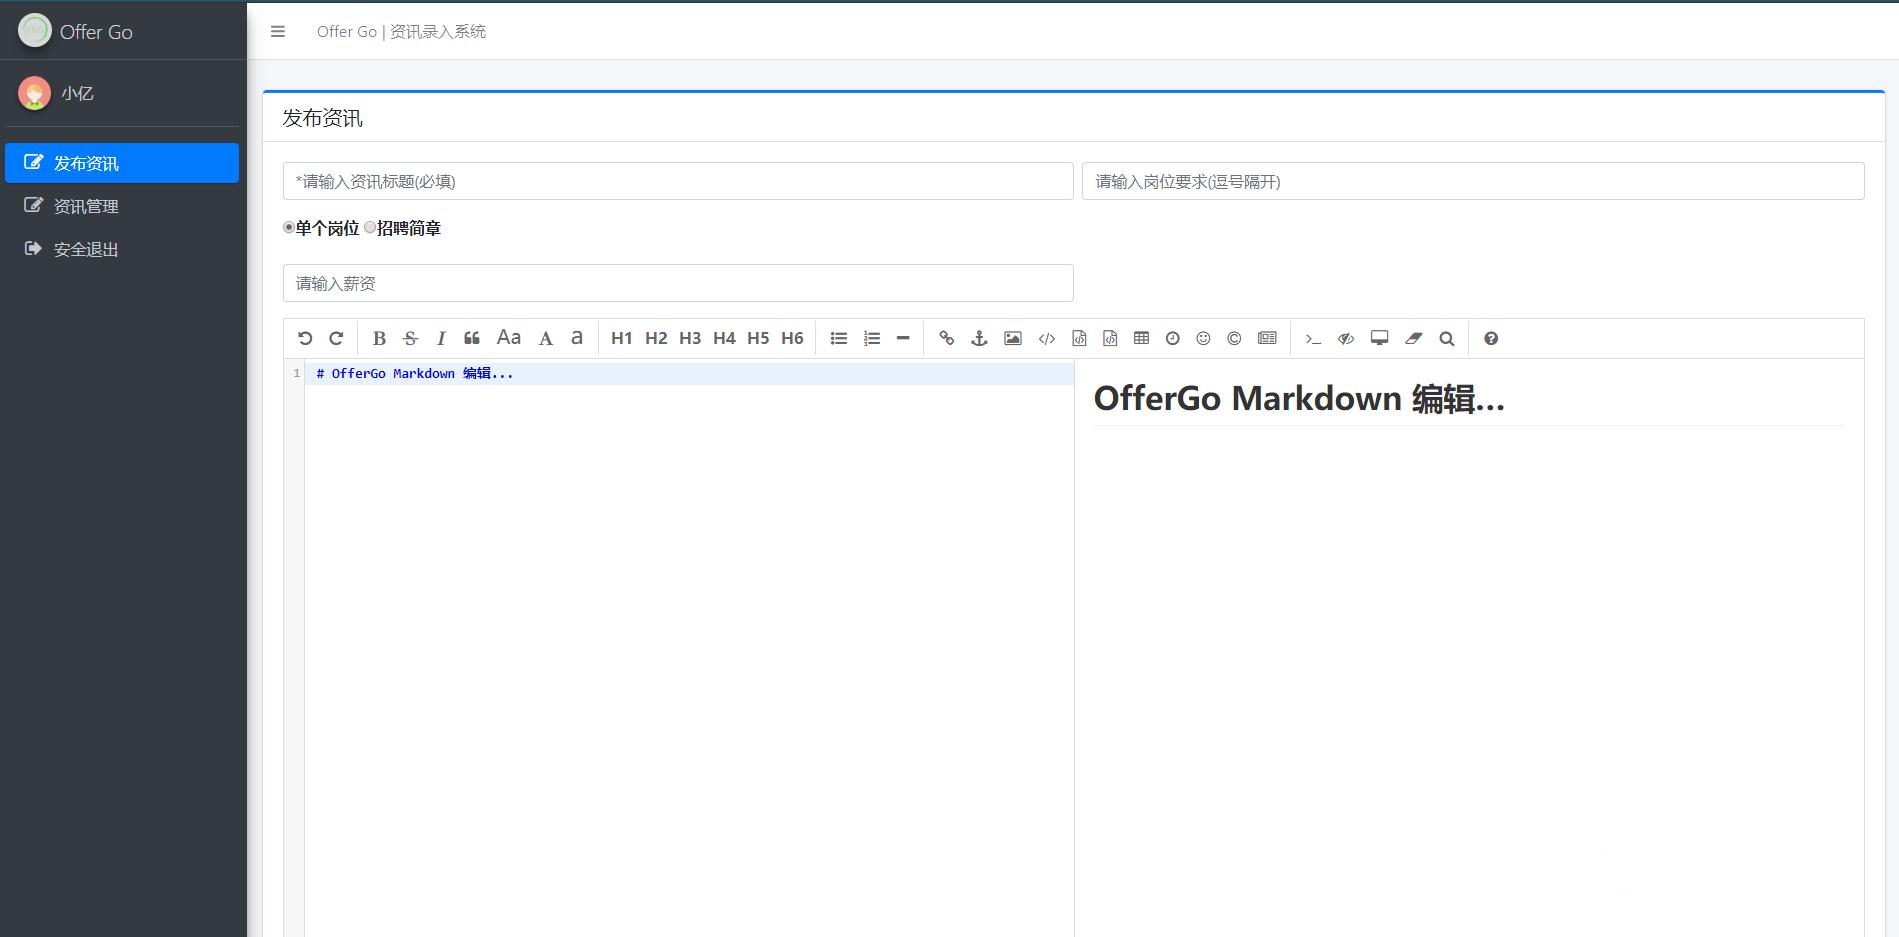Insert a hyperlink via the chain icon

click(947, 338)
